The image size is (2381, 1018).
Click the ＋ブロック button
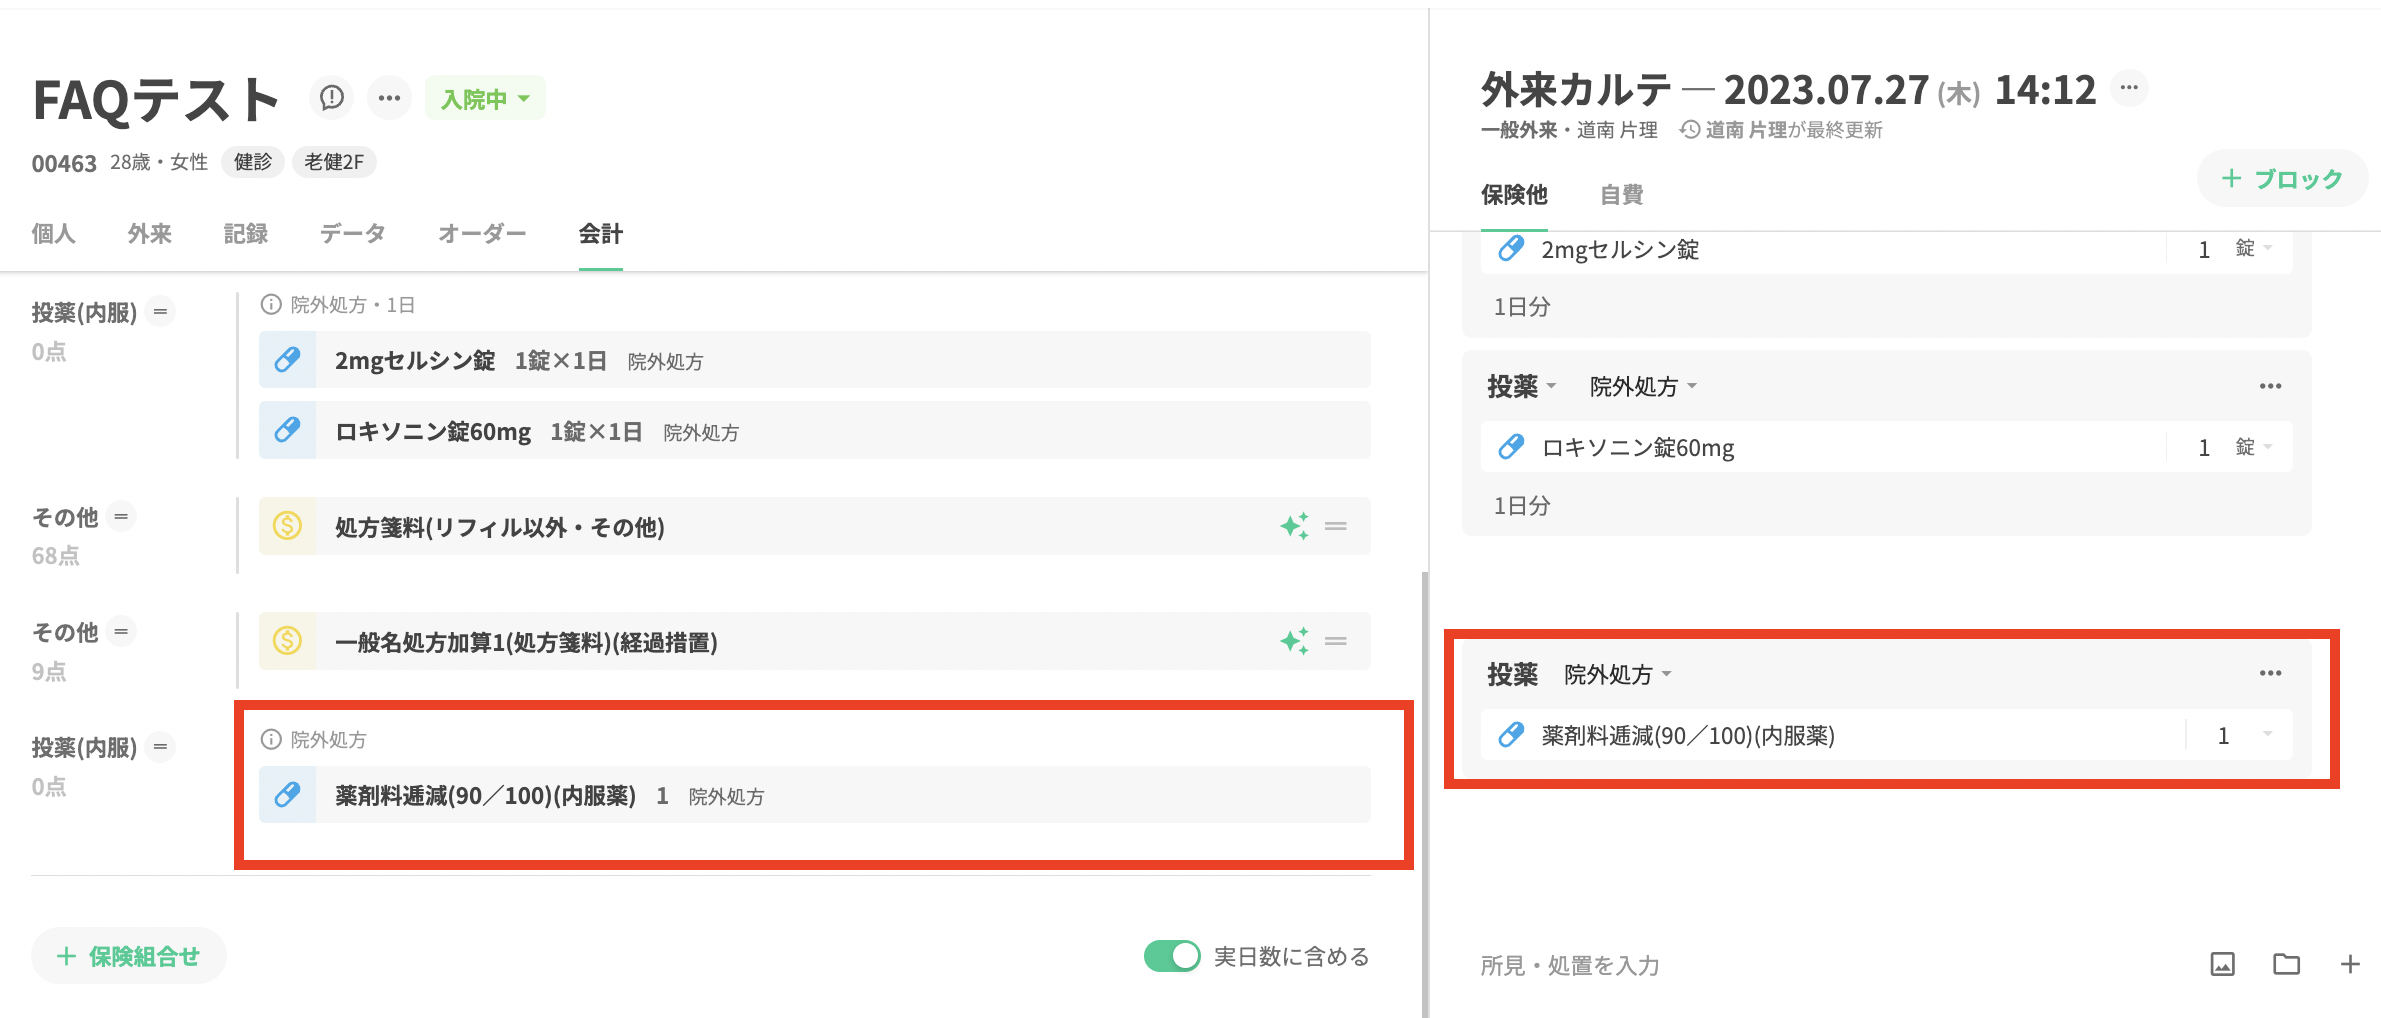(2282, 179)
